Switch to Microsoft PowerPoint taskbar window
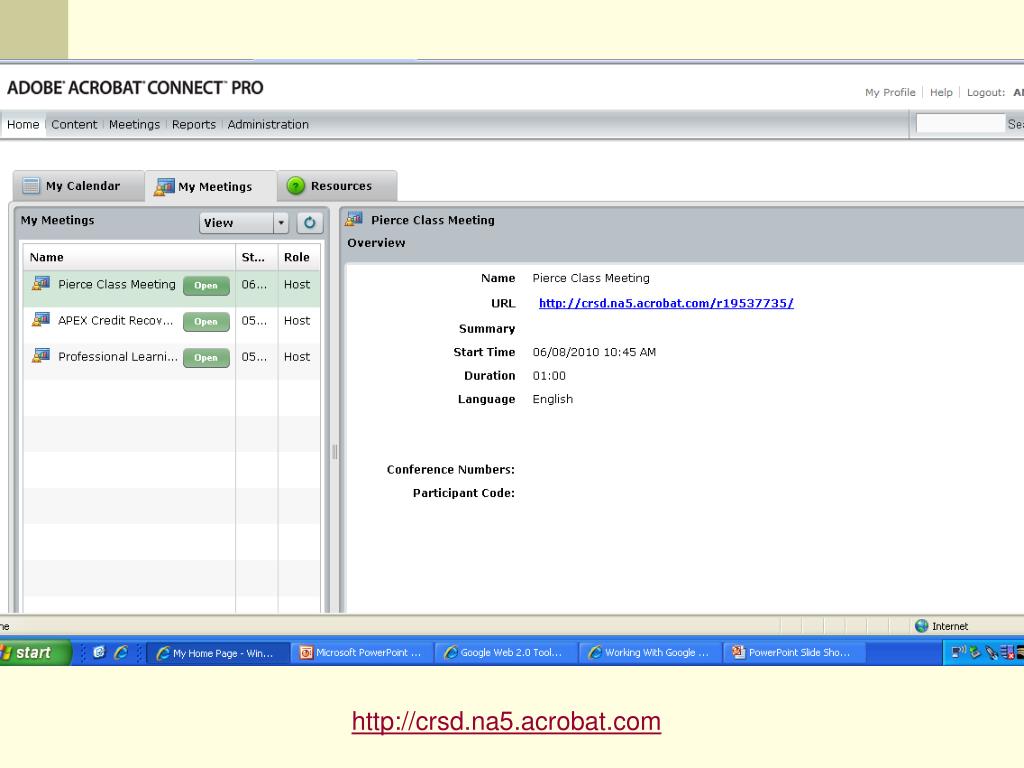The image size is (1024, 768). [362, 652]
